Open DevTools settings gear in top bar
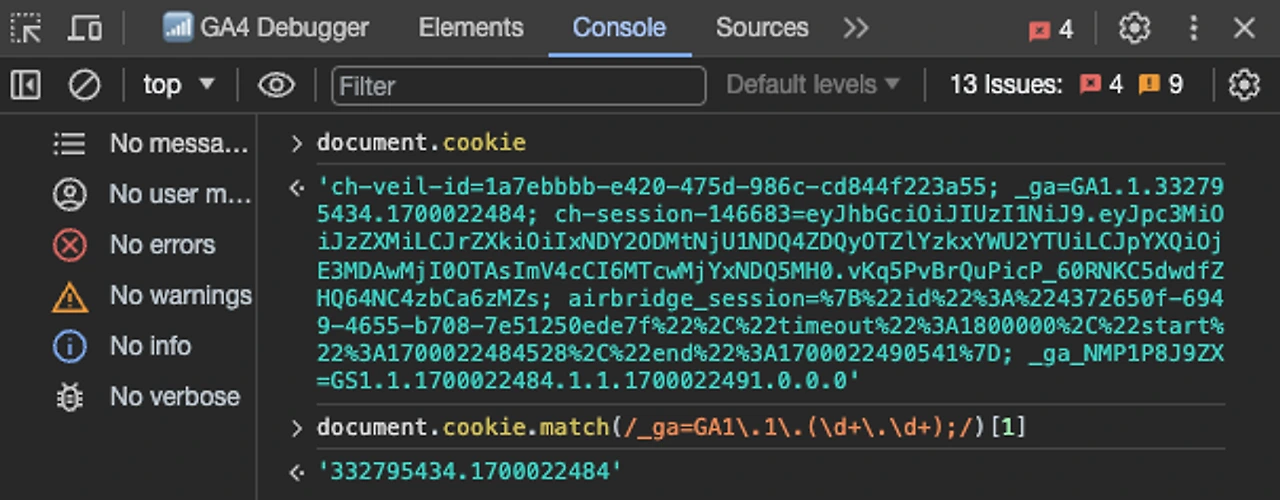This screenshot has width=1280, height=500. [x=1134, y=28]
